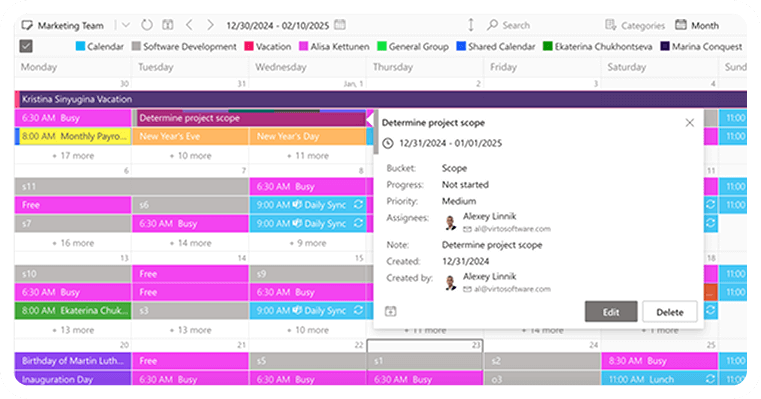Open the New Year's Day event
This screenshot has width=761, height=399.
(x=308, y=136)
